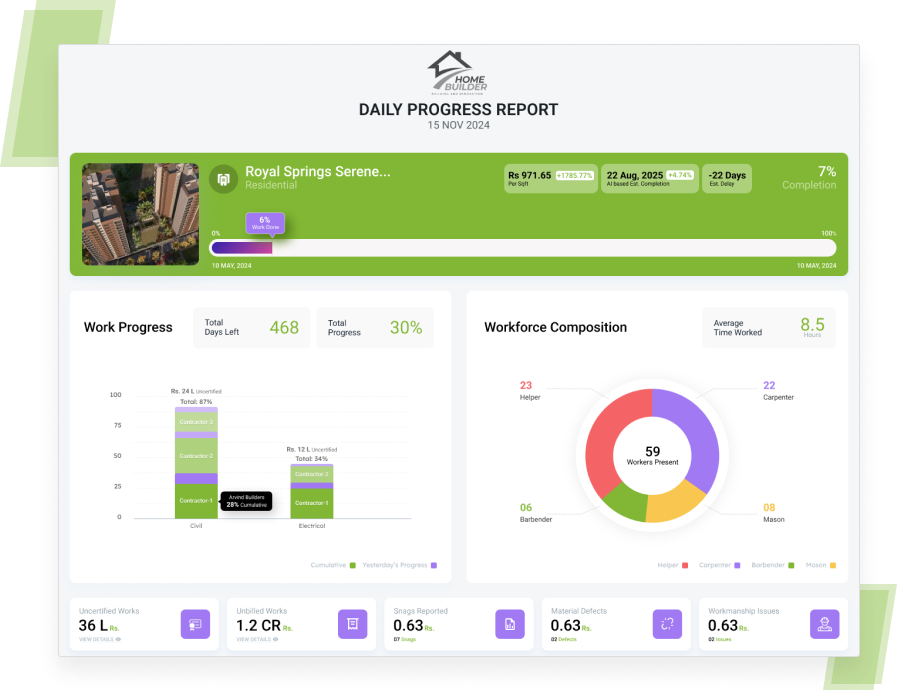Open View Details under Unbilled Works
Image resolution: width=897 pixels, height=695 pixels.
256,638
